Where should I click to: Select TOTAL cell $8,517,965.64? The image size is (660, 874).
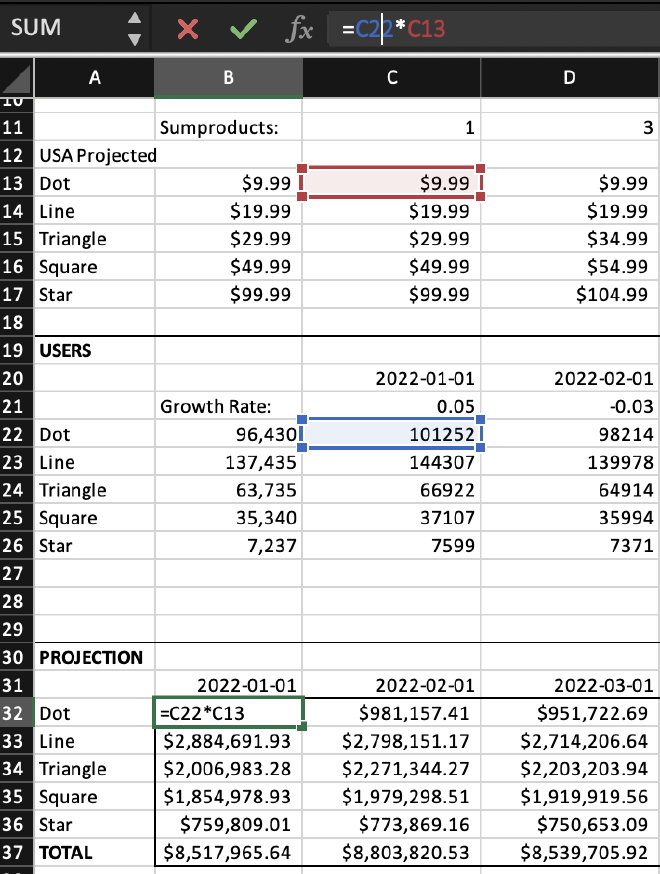(x=228, y=852)
